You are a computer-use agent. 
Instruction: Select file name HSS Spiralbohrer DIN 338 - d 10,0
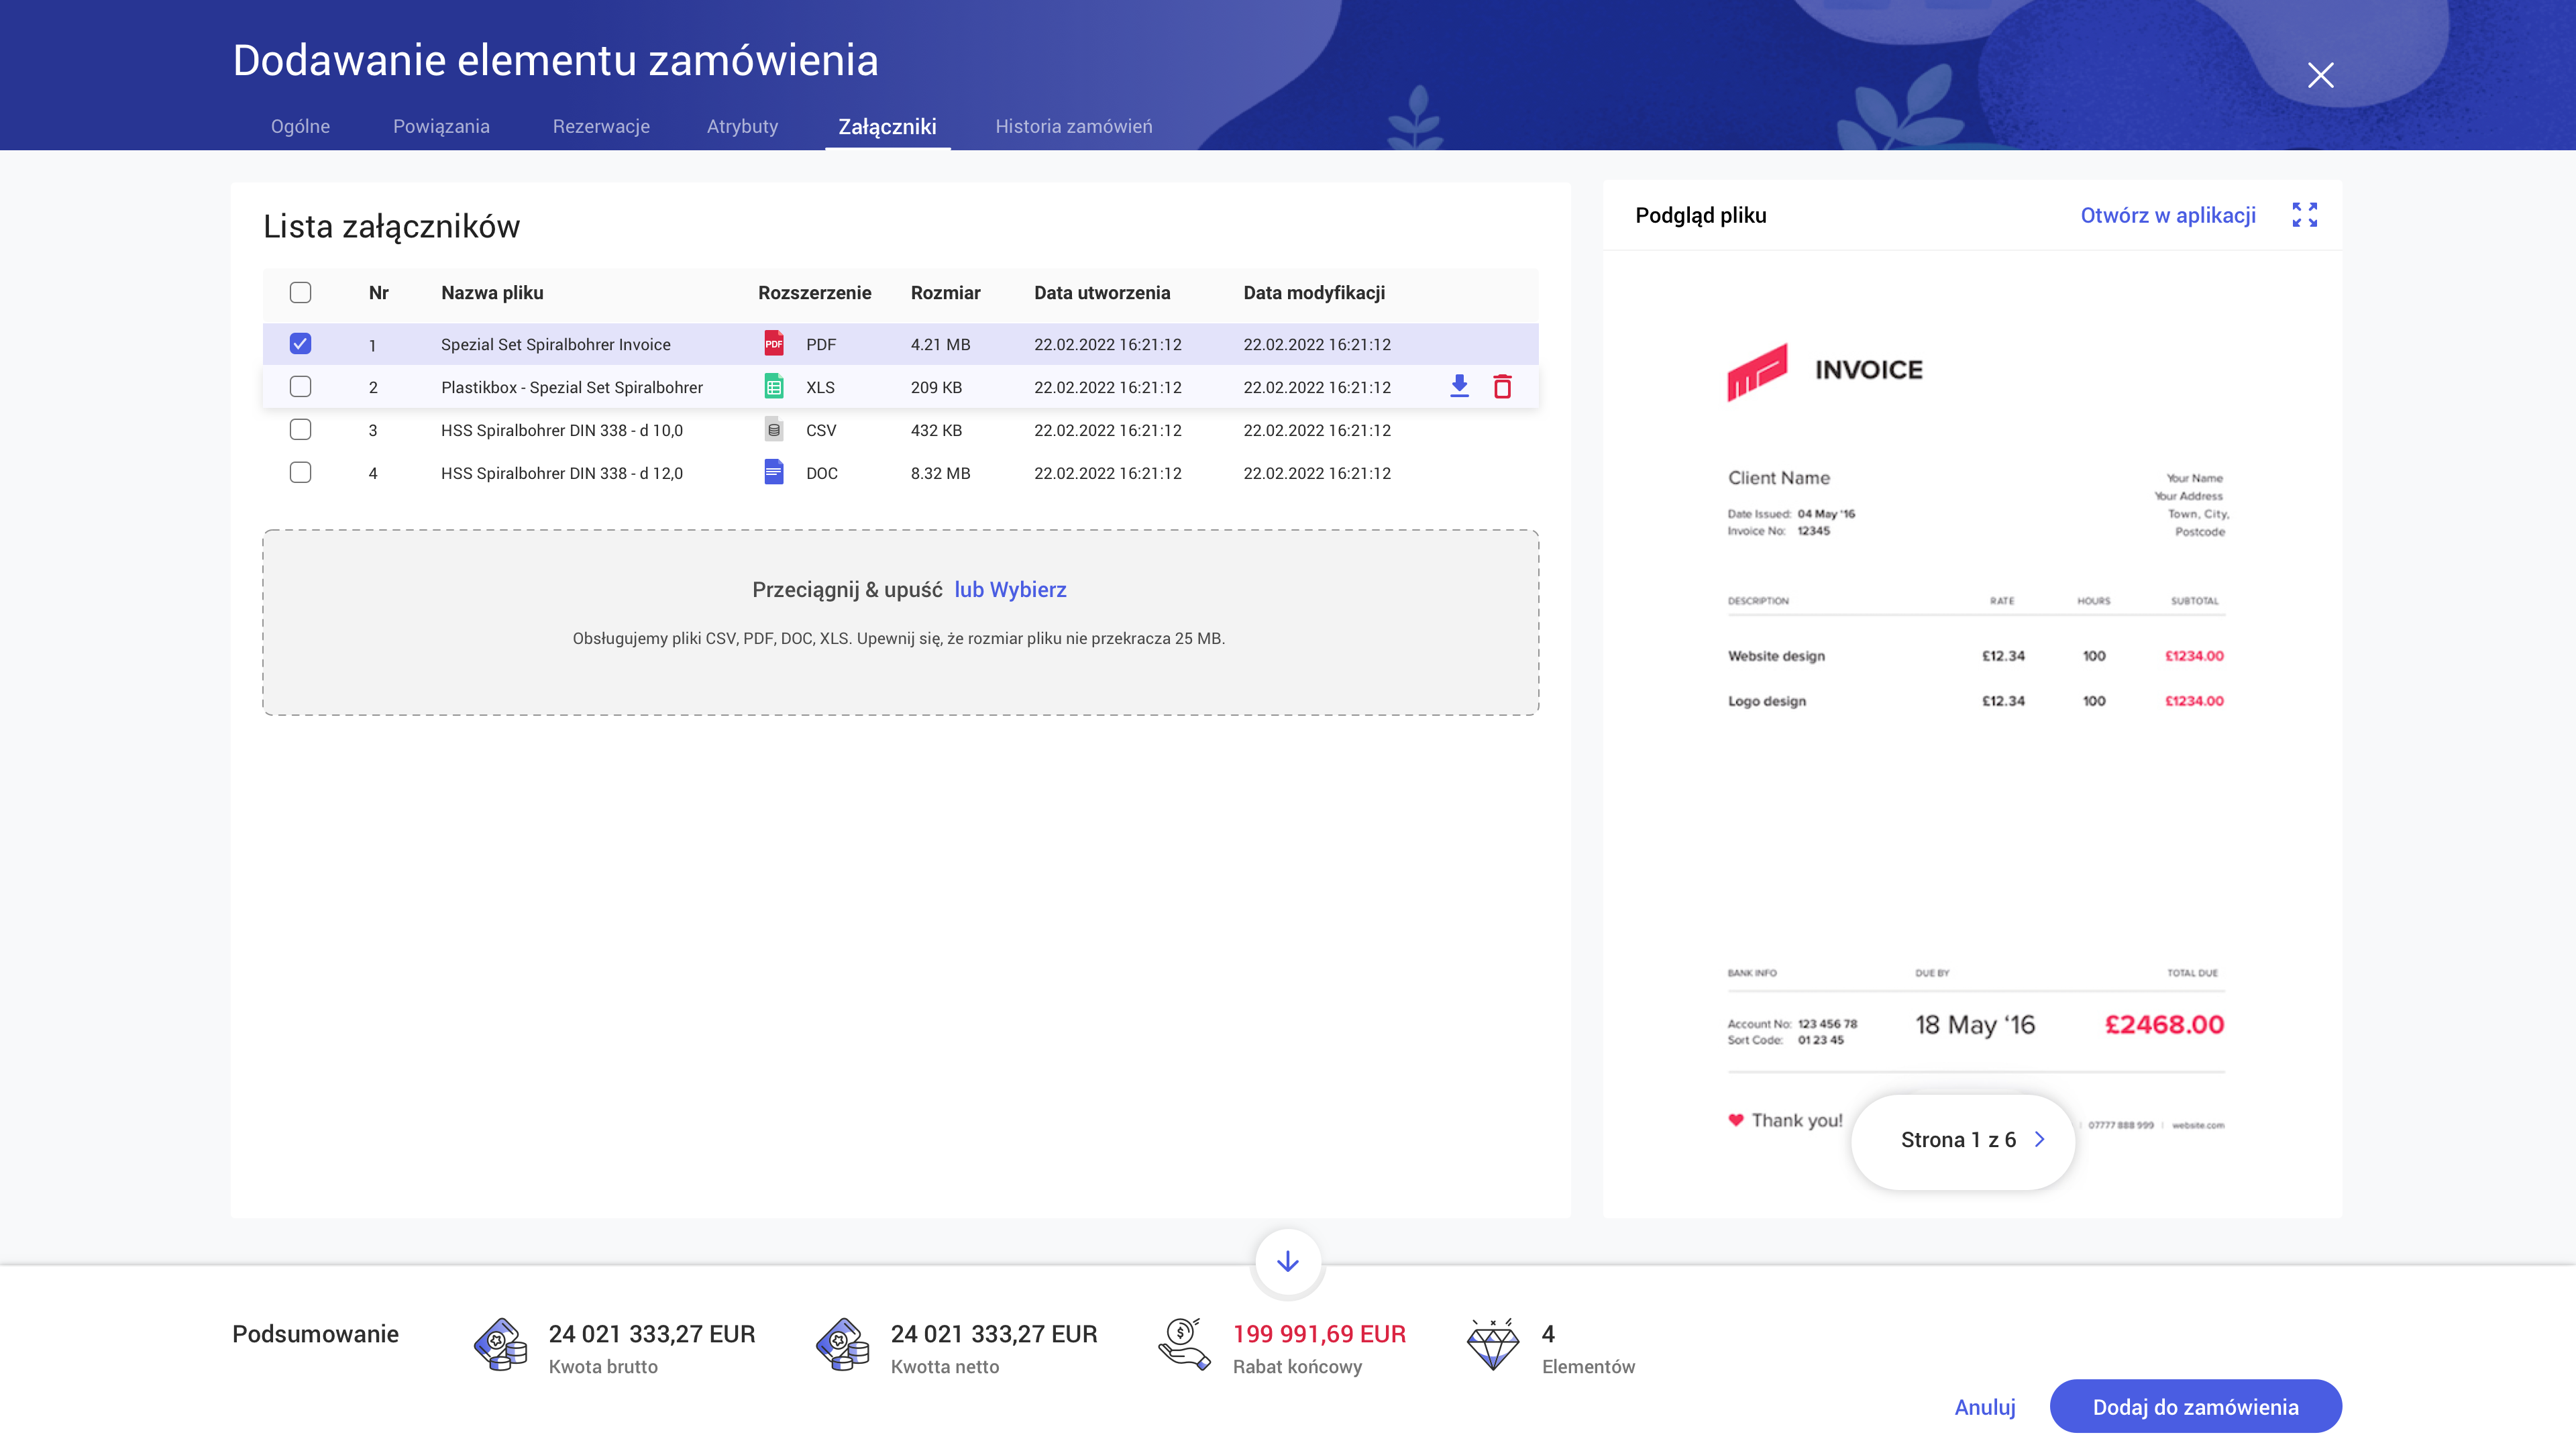pos(562,430)
